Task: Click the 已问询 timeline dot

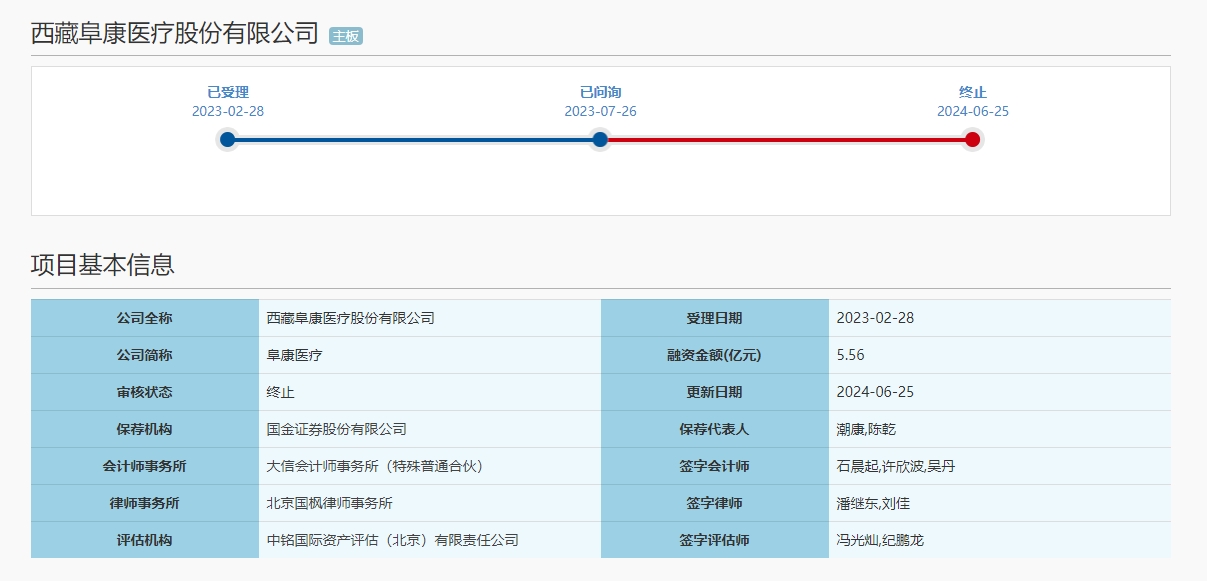Action: [600, 140]
